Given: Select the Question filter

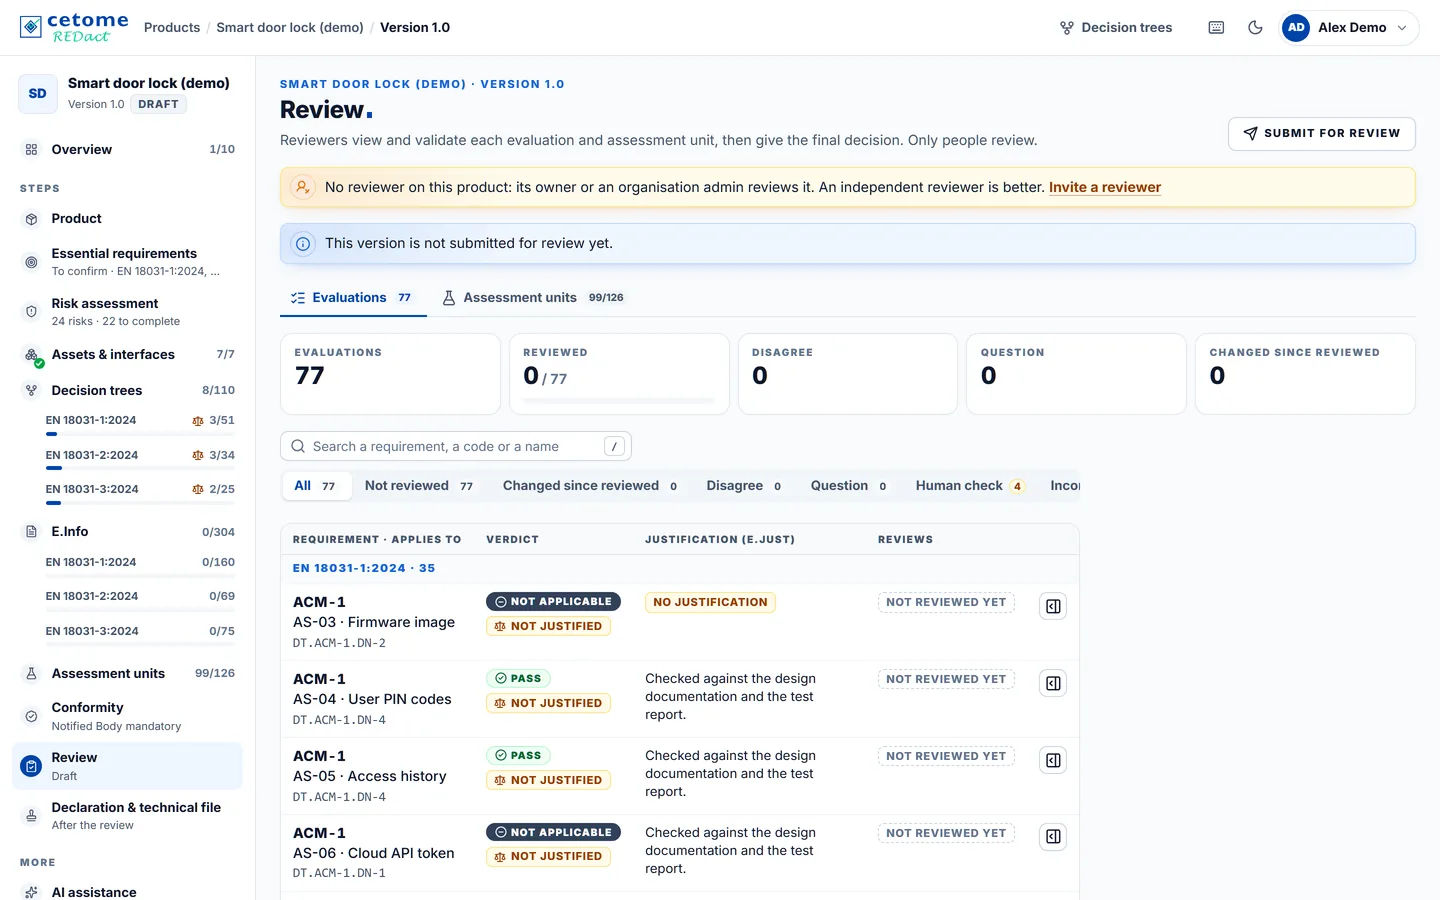Looking at the screenshot, I should pyautogui.click(x=848, y=486).
